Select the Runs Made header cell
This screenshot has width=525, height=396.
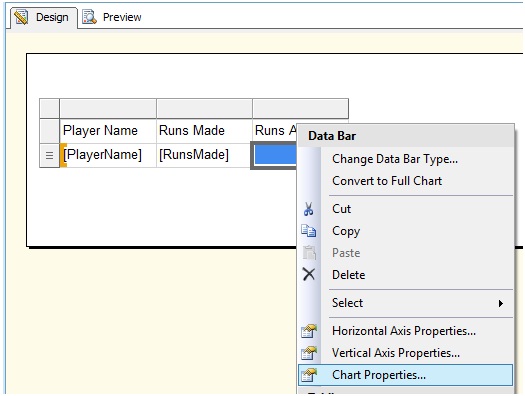tap(204, 131)
